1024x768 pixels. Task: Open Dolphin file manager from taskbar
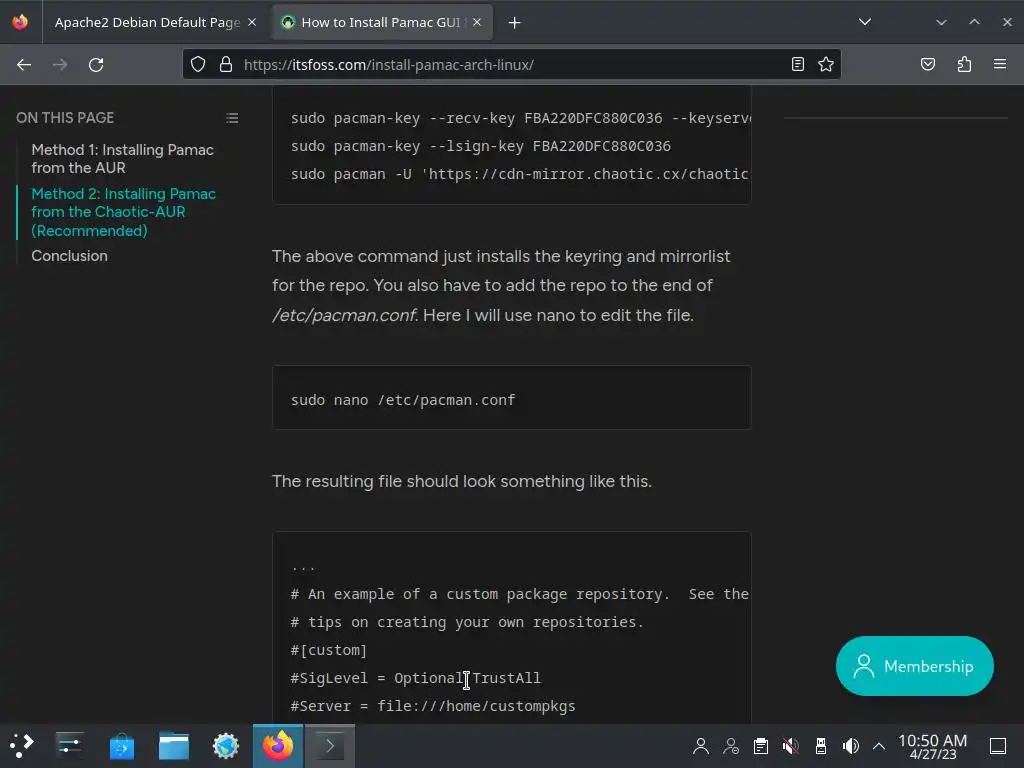click(x=174, y=746)
